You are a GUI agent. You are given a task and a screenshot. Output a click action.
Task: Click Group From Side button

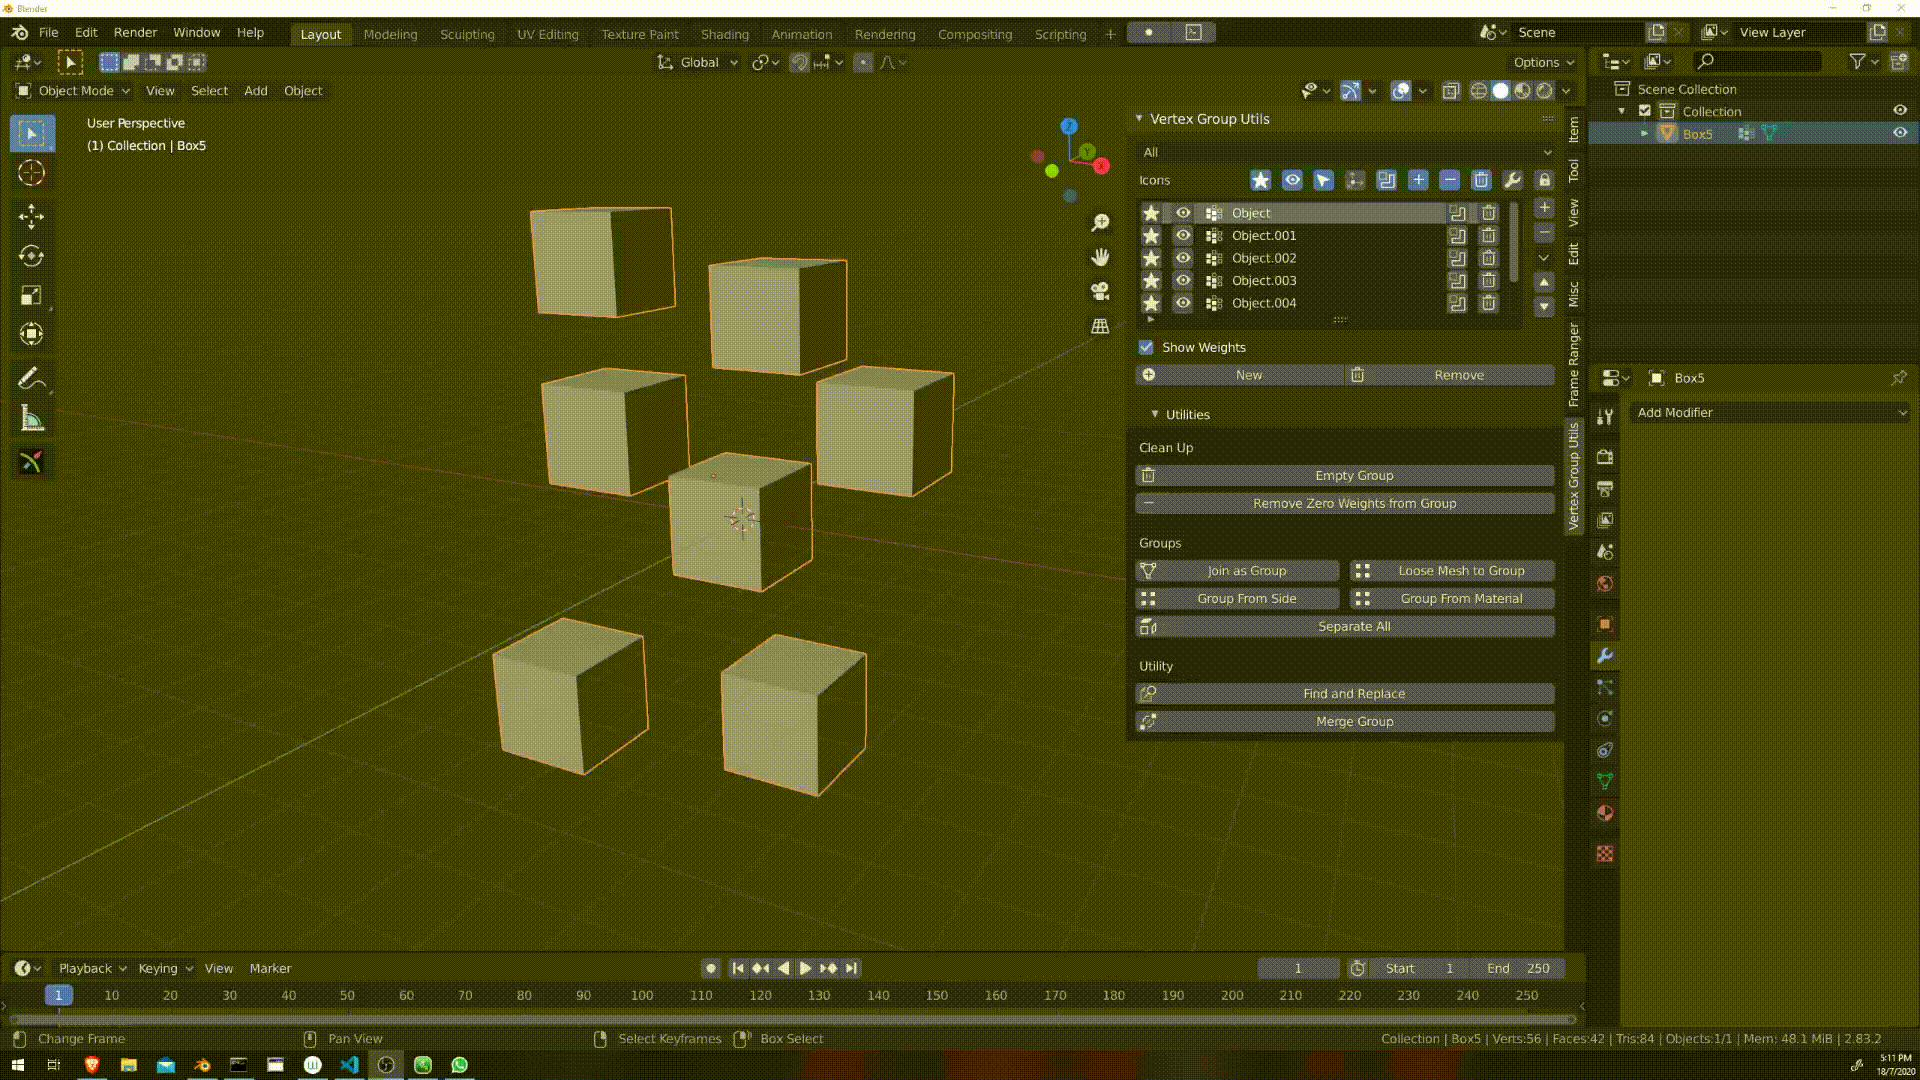1237,599
